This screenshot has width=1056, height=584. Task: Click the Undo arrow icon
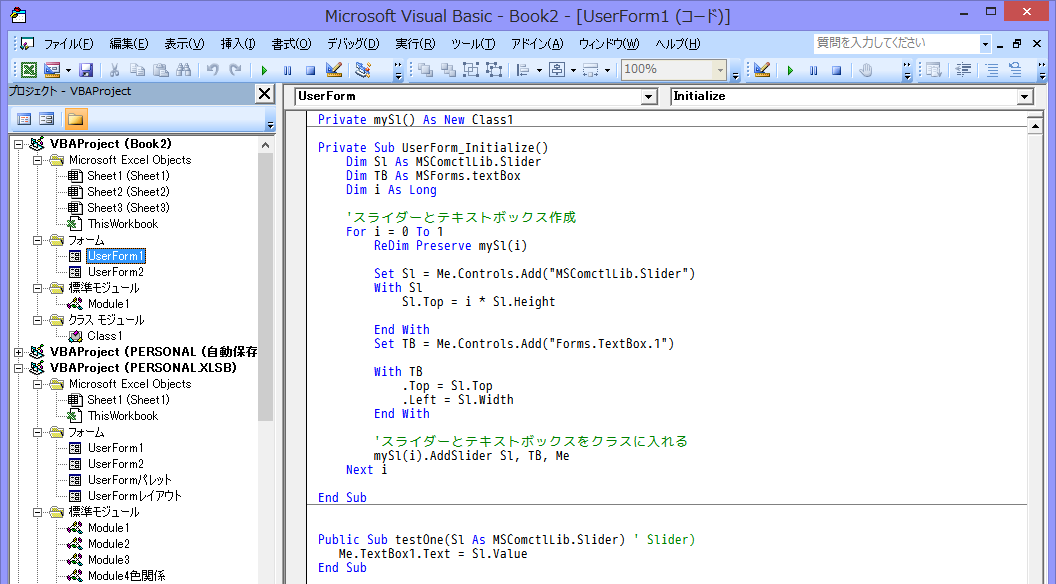(x=213, y=69)
